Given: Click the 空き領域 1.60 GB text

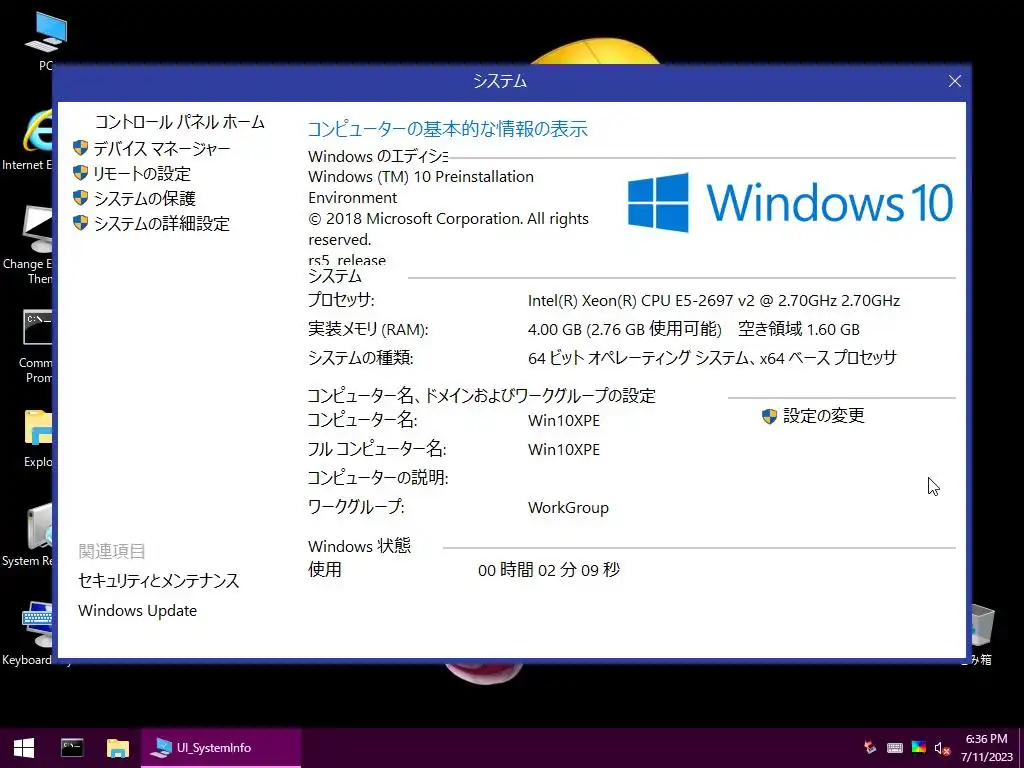Looking at the screenshot, I should click(799, 329).
